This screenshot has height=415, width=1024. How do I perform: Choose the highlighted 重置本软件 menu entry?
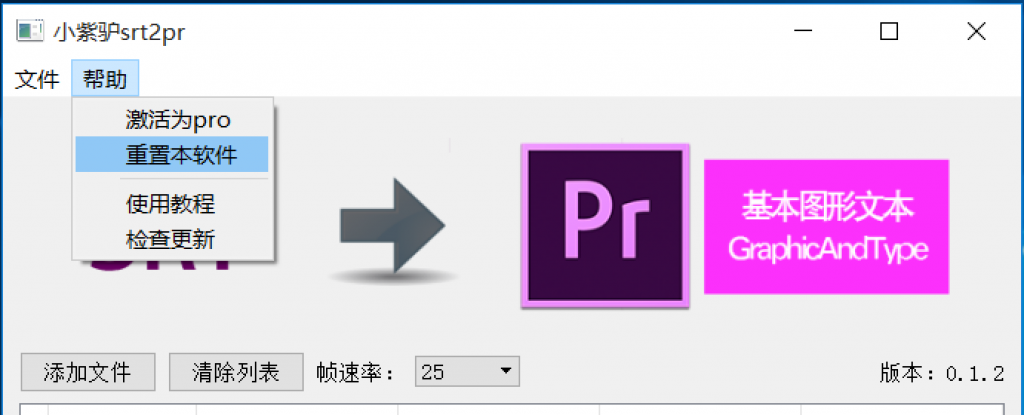(x=172, y=154)
